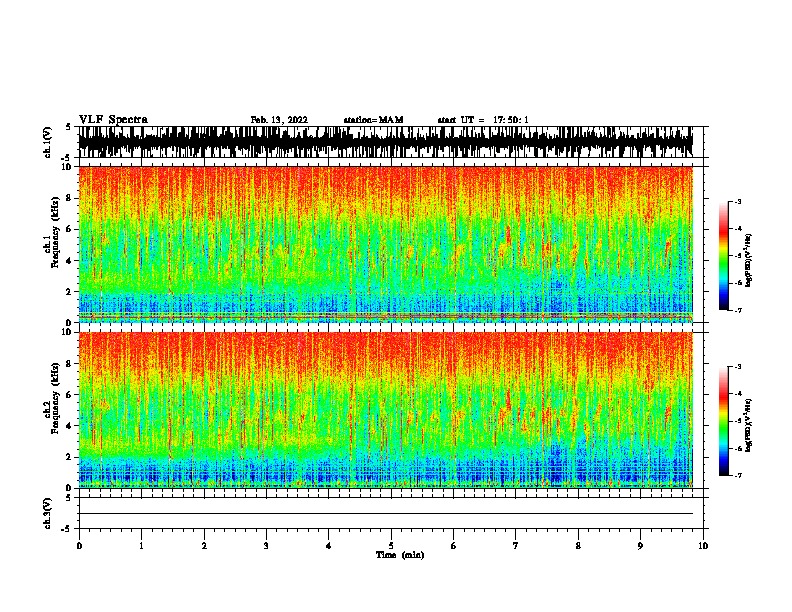Screen dimensions: 792x612
Task: Click time axis tick label "5"
Action: 391,546
